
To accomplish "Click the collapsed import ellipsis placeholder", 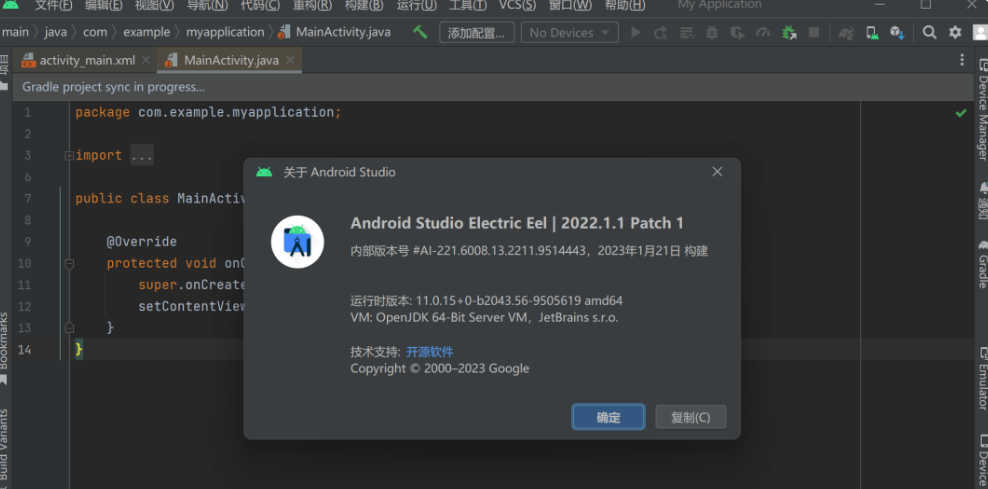I will [x=142, y=156].
